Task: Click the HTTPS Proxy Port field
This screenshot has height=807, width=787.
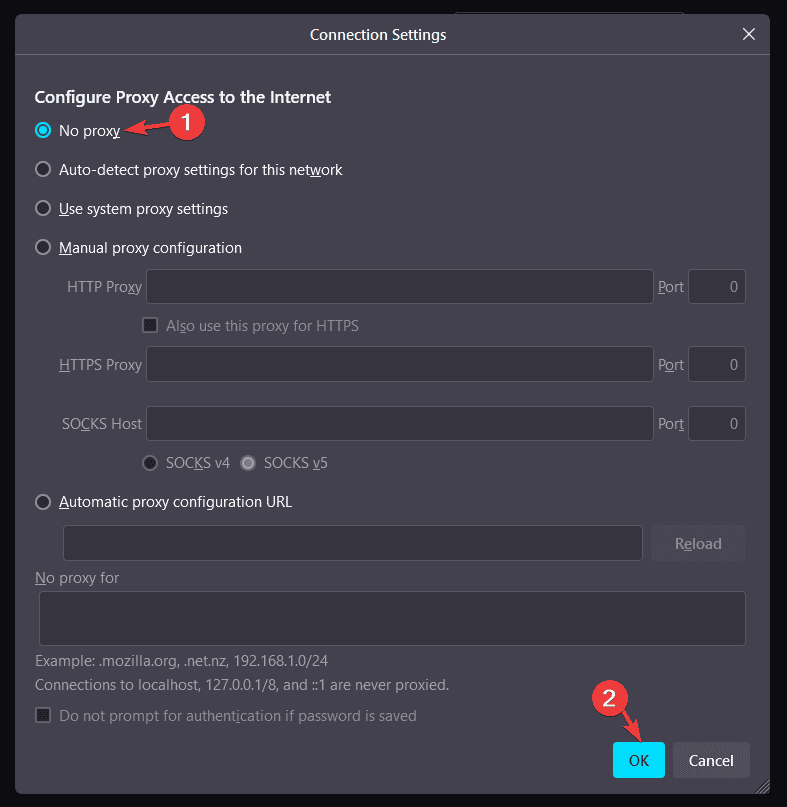Action: (717, 364)
